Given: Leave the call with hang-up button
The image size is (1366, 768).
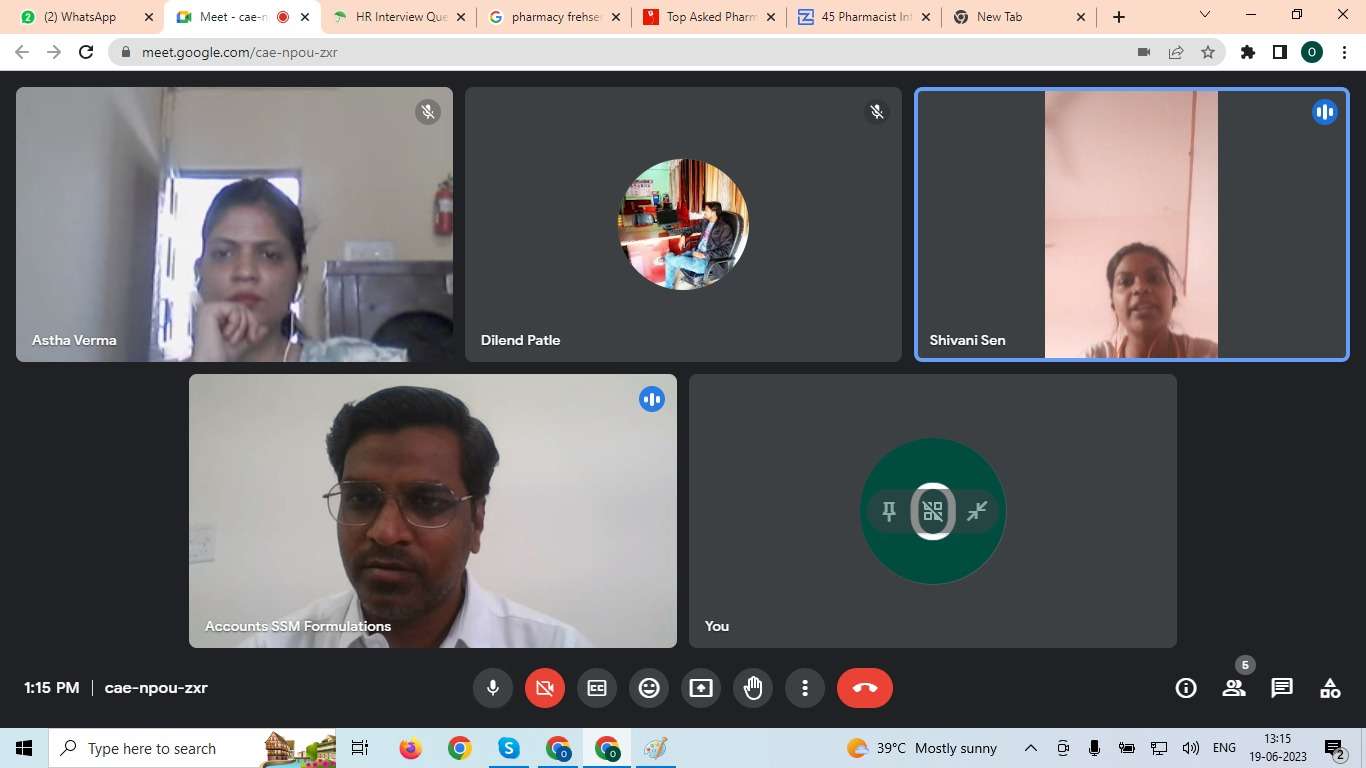Looking at the screenshot, I should pos(865,688).
